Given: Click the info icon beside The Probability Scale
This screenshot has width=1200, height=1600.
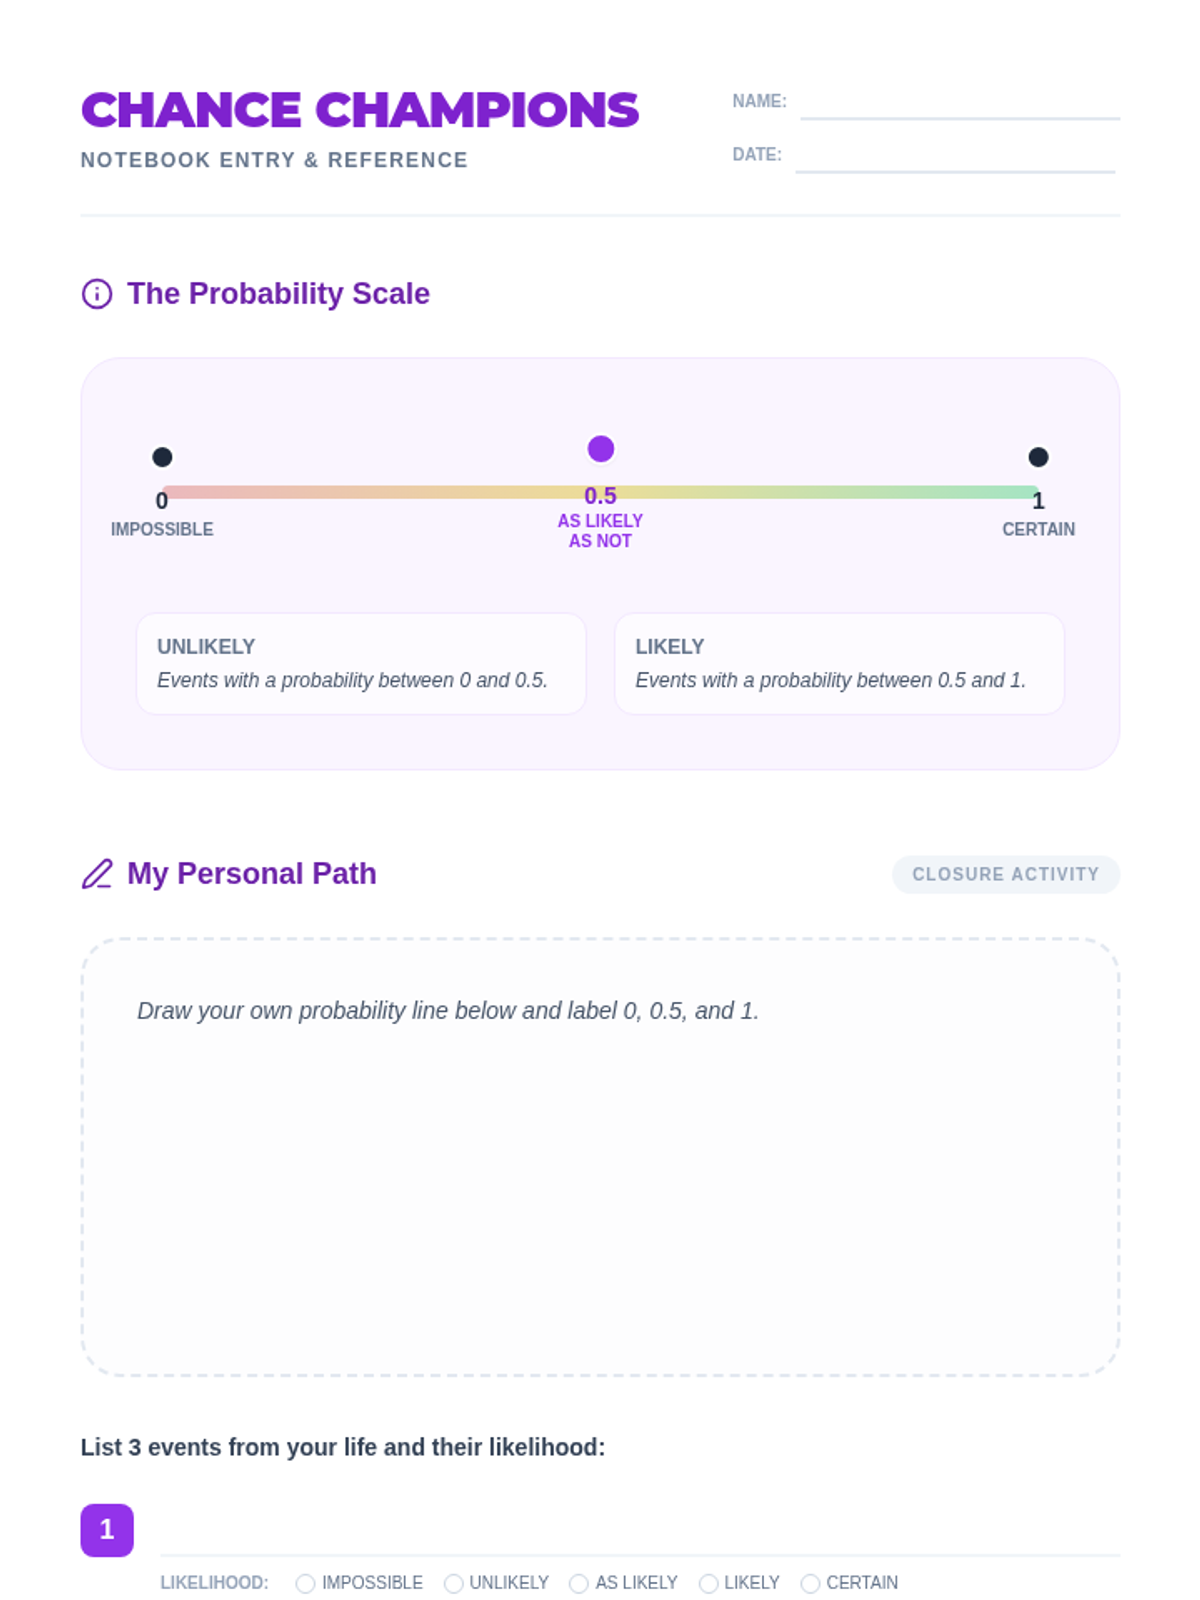Looking at the screenshot, I should click(97, 294).
